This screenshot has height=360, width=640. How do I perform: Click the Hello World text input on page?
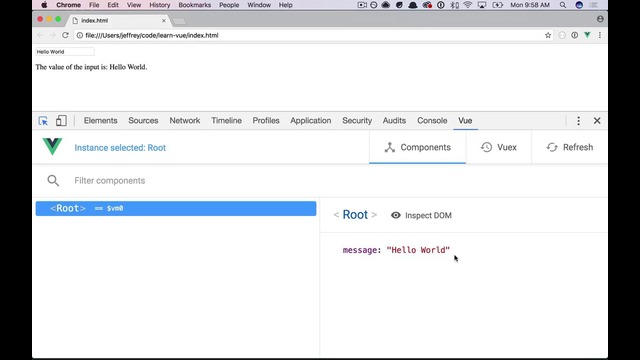point(65,51)
